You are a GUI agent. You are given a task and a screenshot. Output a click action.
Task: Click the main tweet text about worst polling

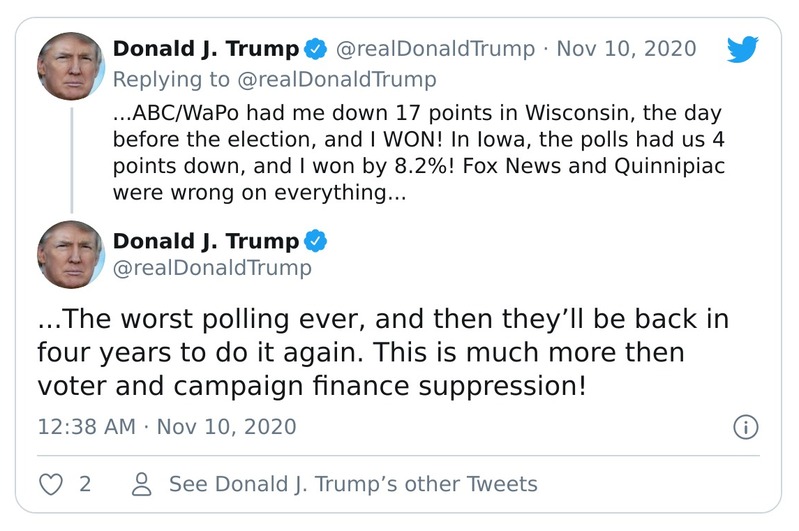[x=383, y=353]
